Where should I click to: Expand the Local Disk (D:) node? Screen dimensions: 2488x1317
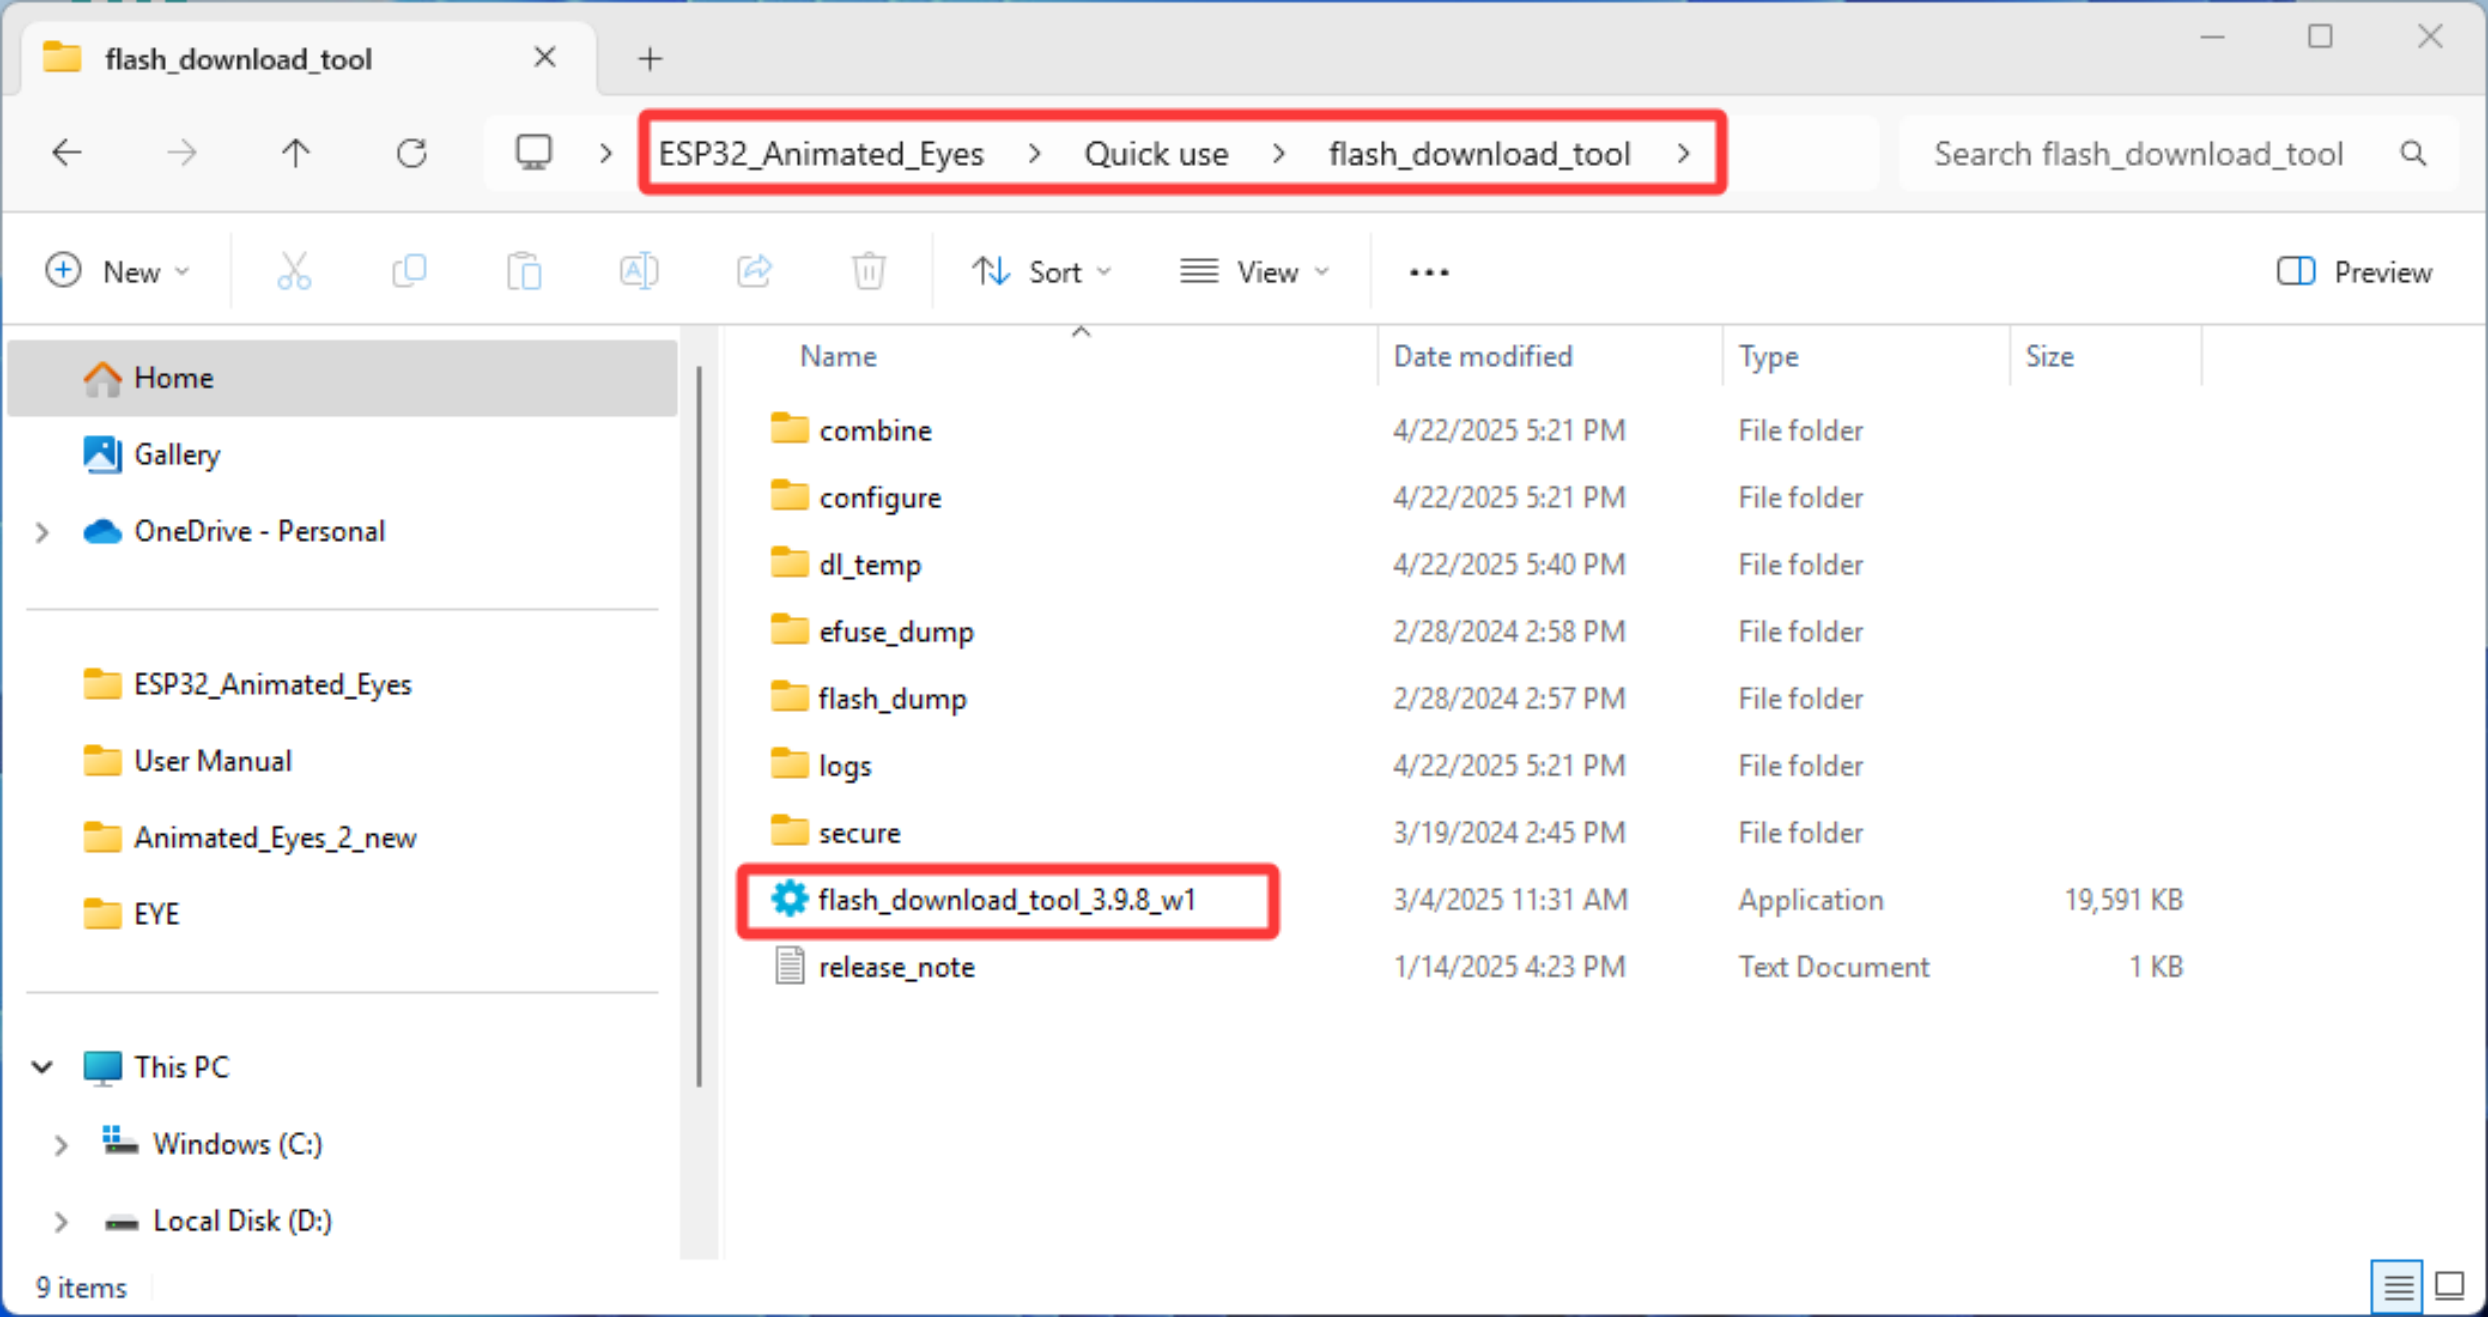click(x=60, y=1221)
